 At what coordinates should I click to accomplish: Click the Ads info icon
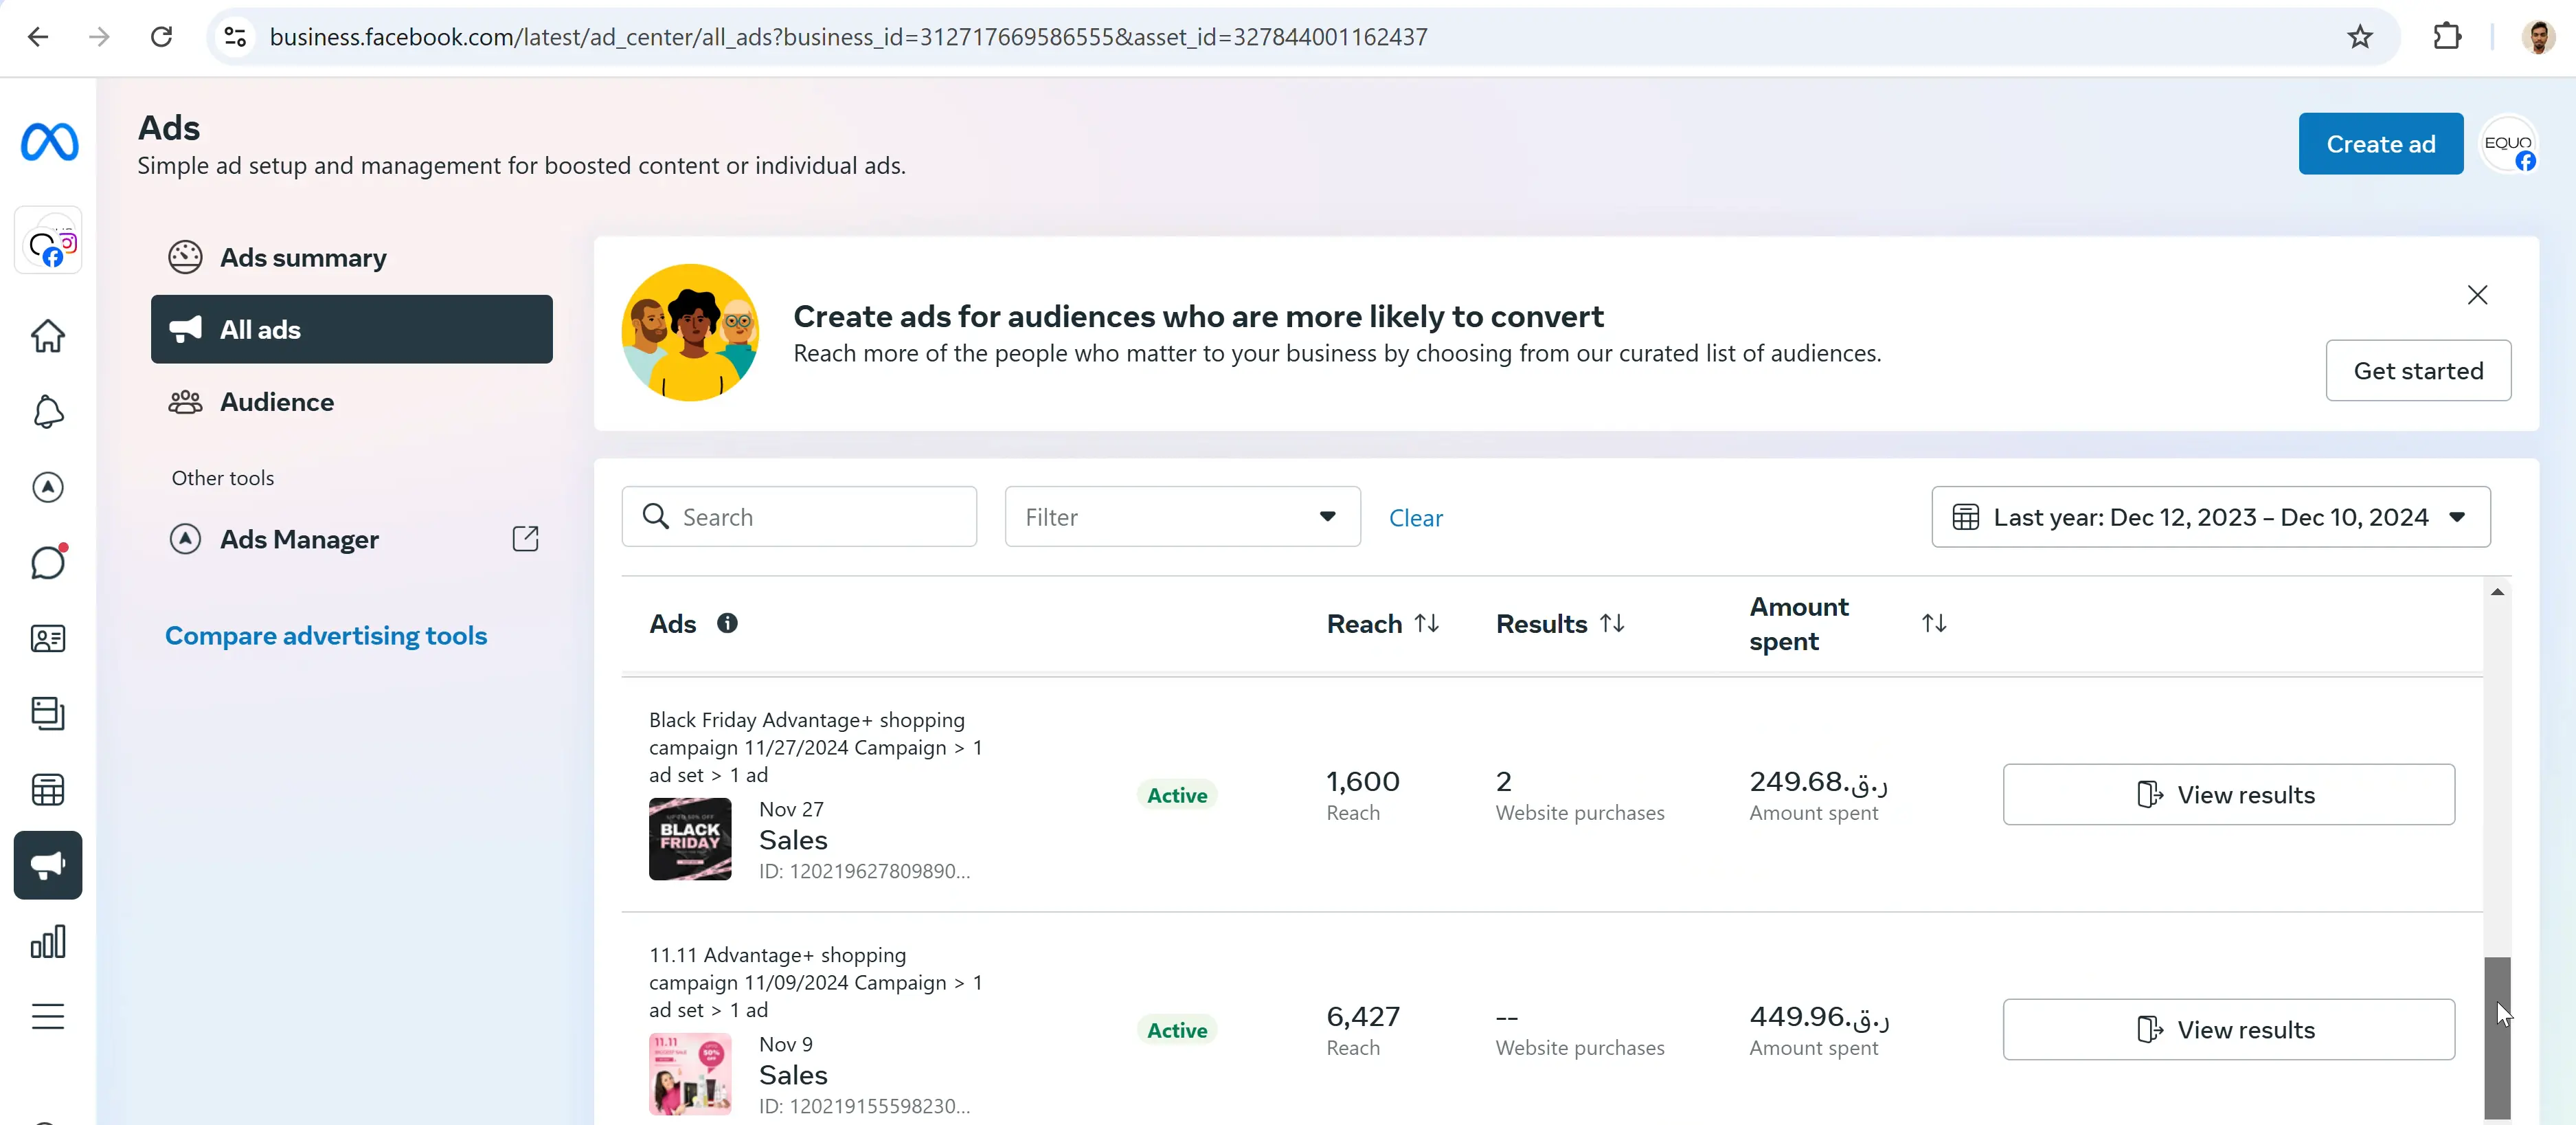(727, 623)
